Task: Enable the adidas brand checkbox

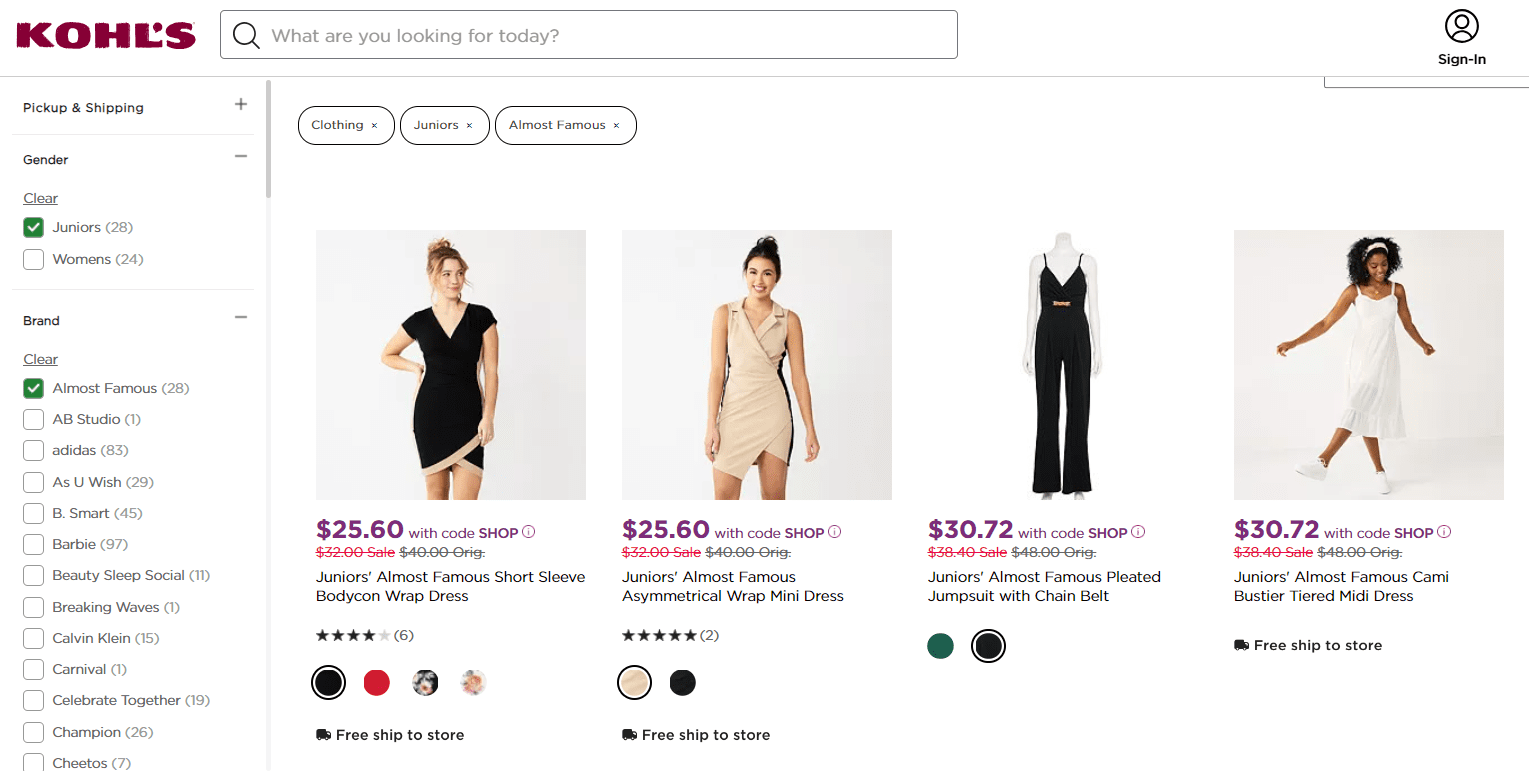Action: [34, 451]
